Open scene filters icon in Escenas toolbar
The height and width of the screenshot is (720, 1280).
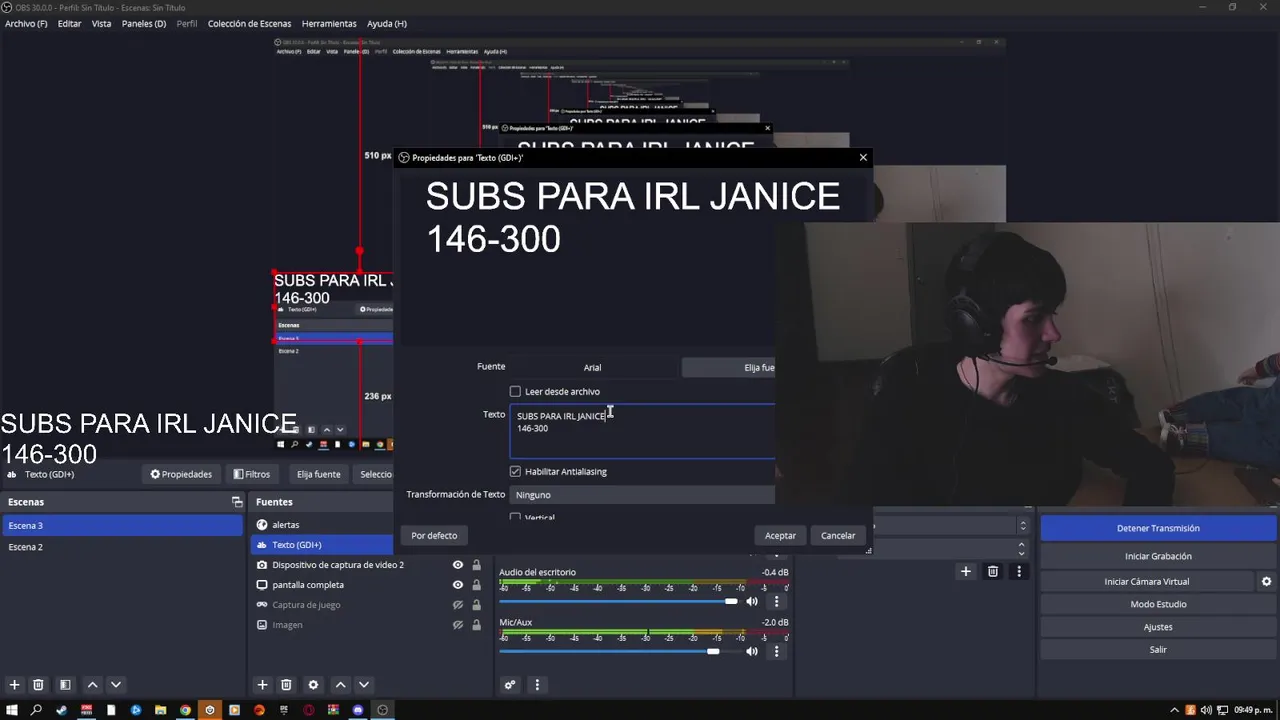pos(65,685)
